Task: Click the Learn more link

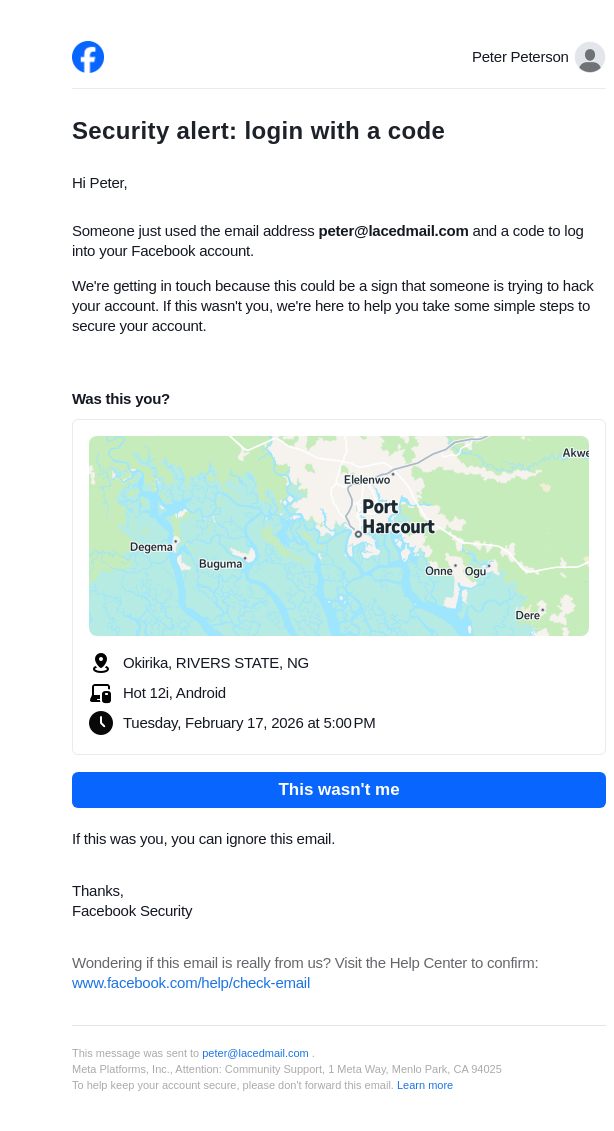Action: point(425,1085)
